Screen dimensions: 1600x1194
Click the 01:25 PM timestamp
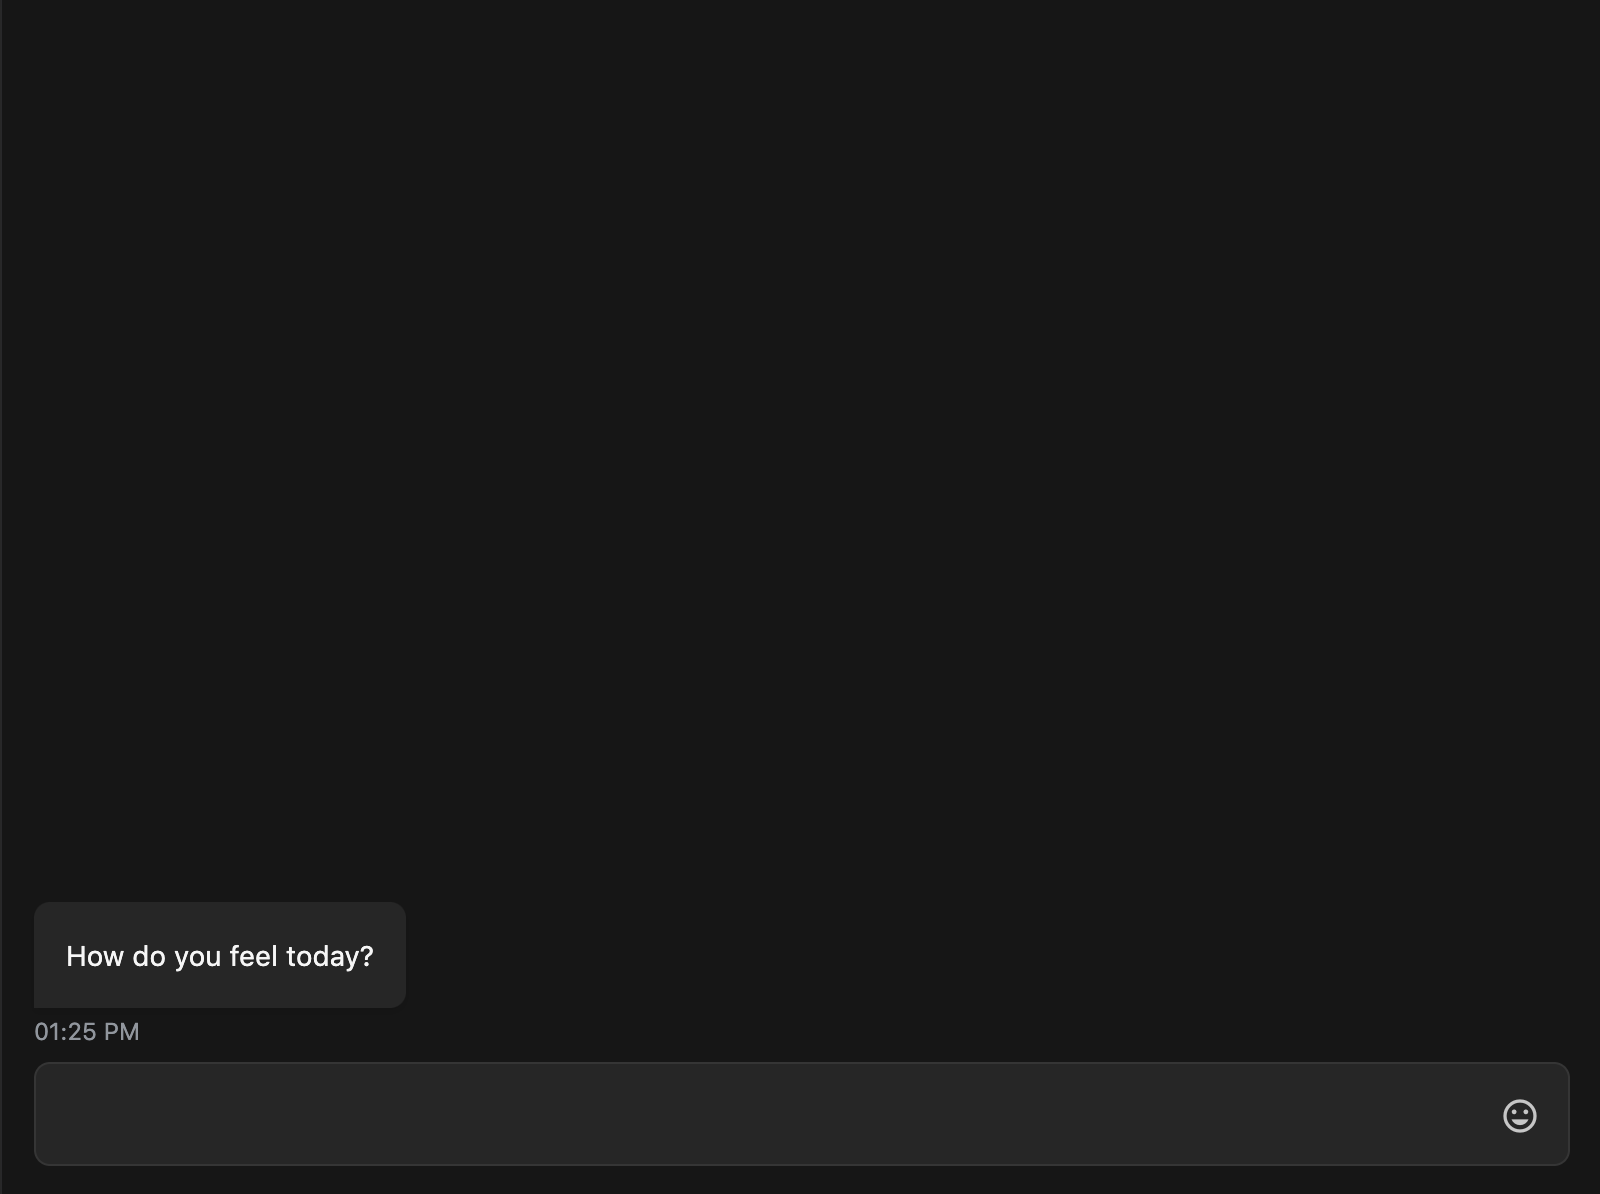click(87, 1031)
